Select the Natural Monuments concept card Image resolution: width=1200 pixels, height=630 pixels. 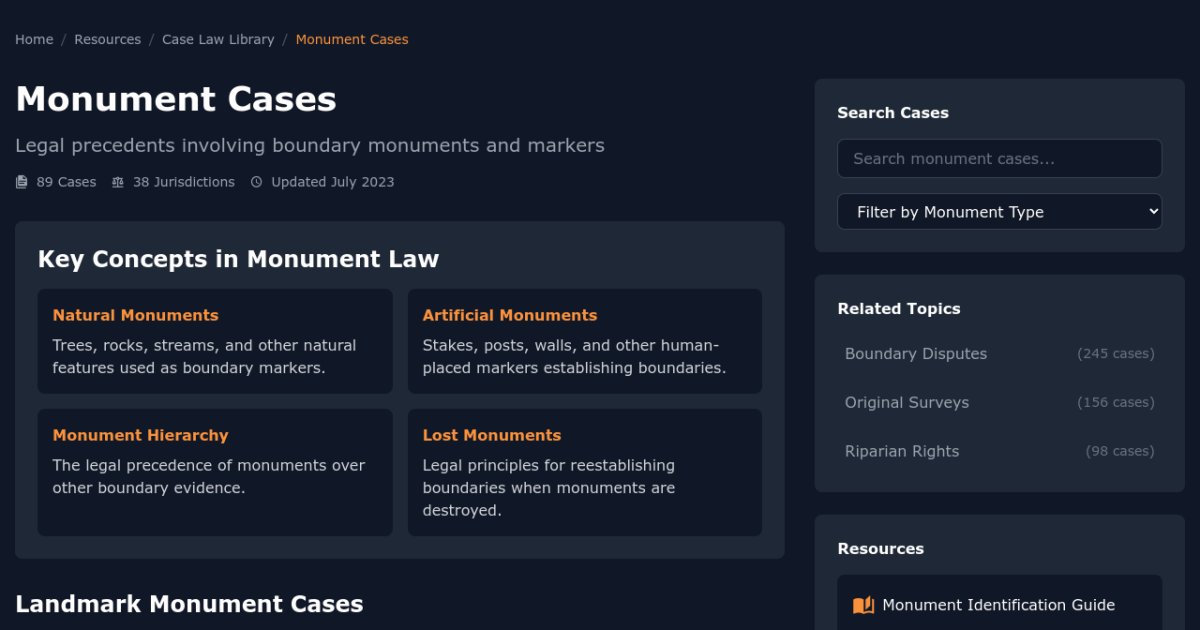[x=215, y=342]
